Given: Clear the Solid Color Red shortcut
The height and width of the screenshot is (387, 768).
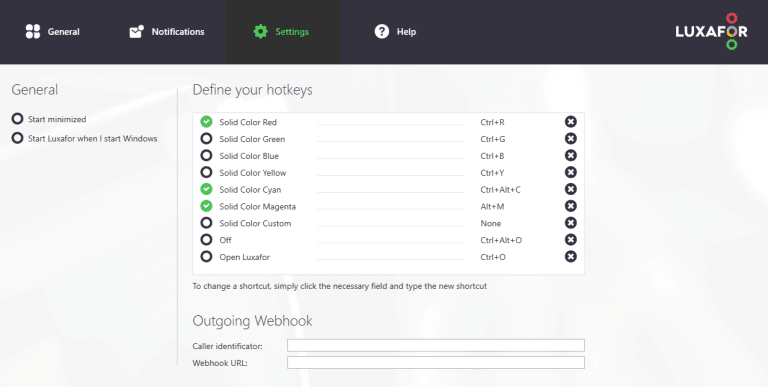Looking at the screenshot, I should coord(571,121).
